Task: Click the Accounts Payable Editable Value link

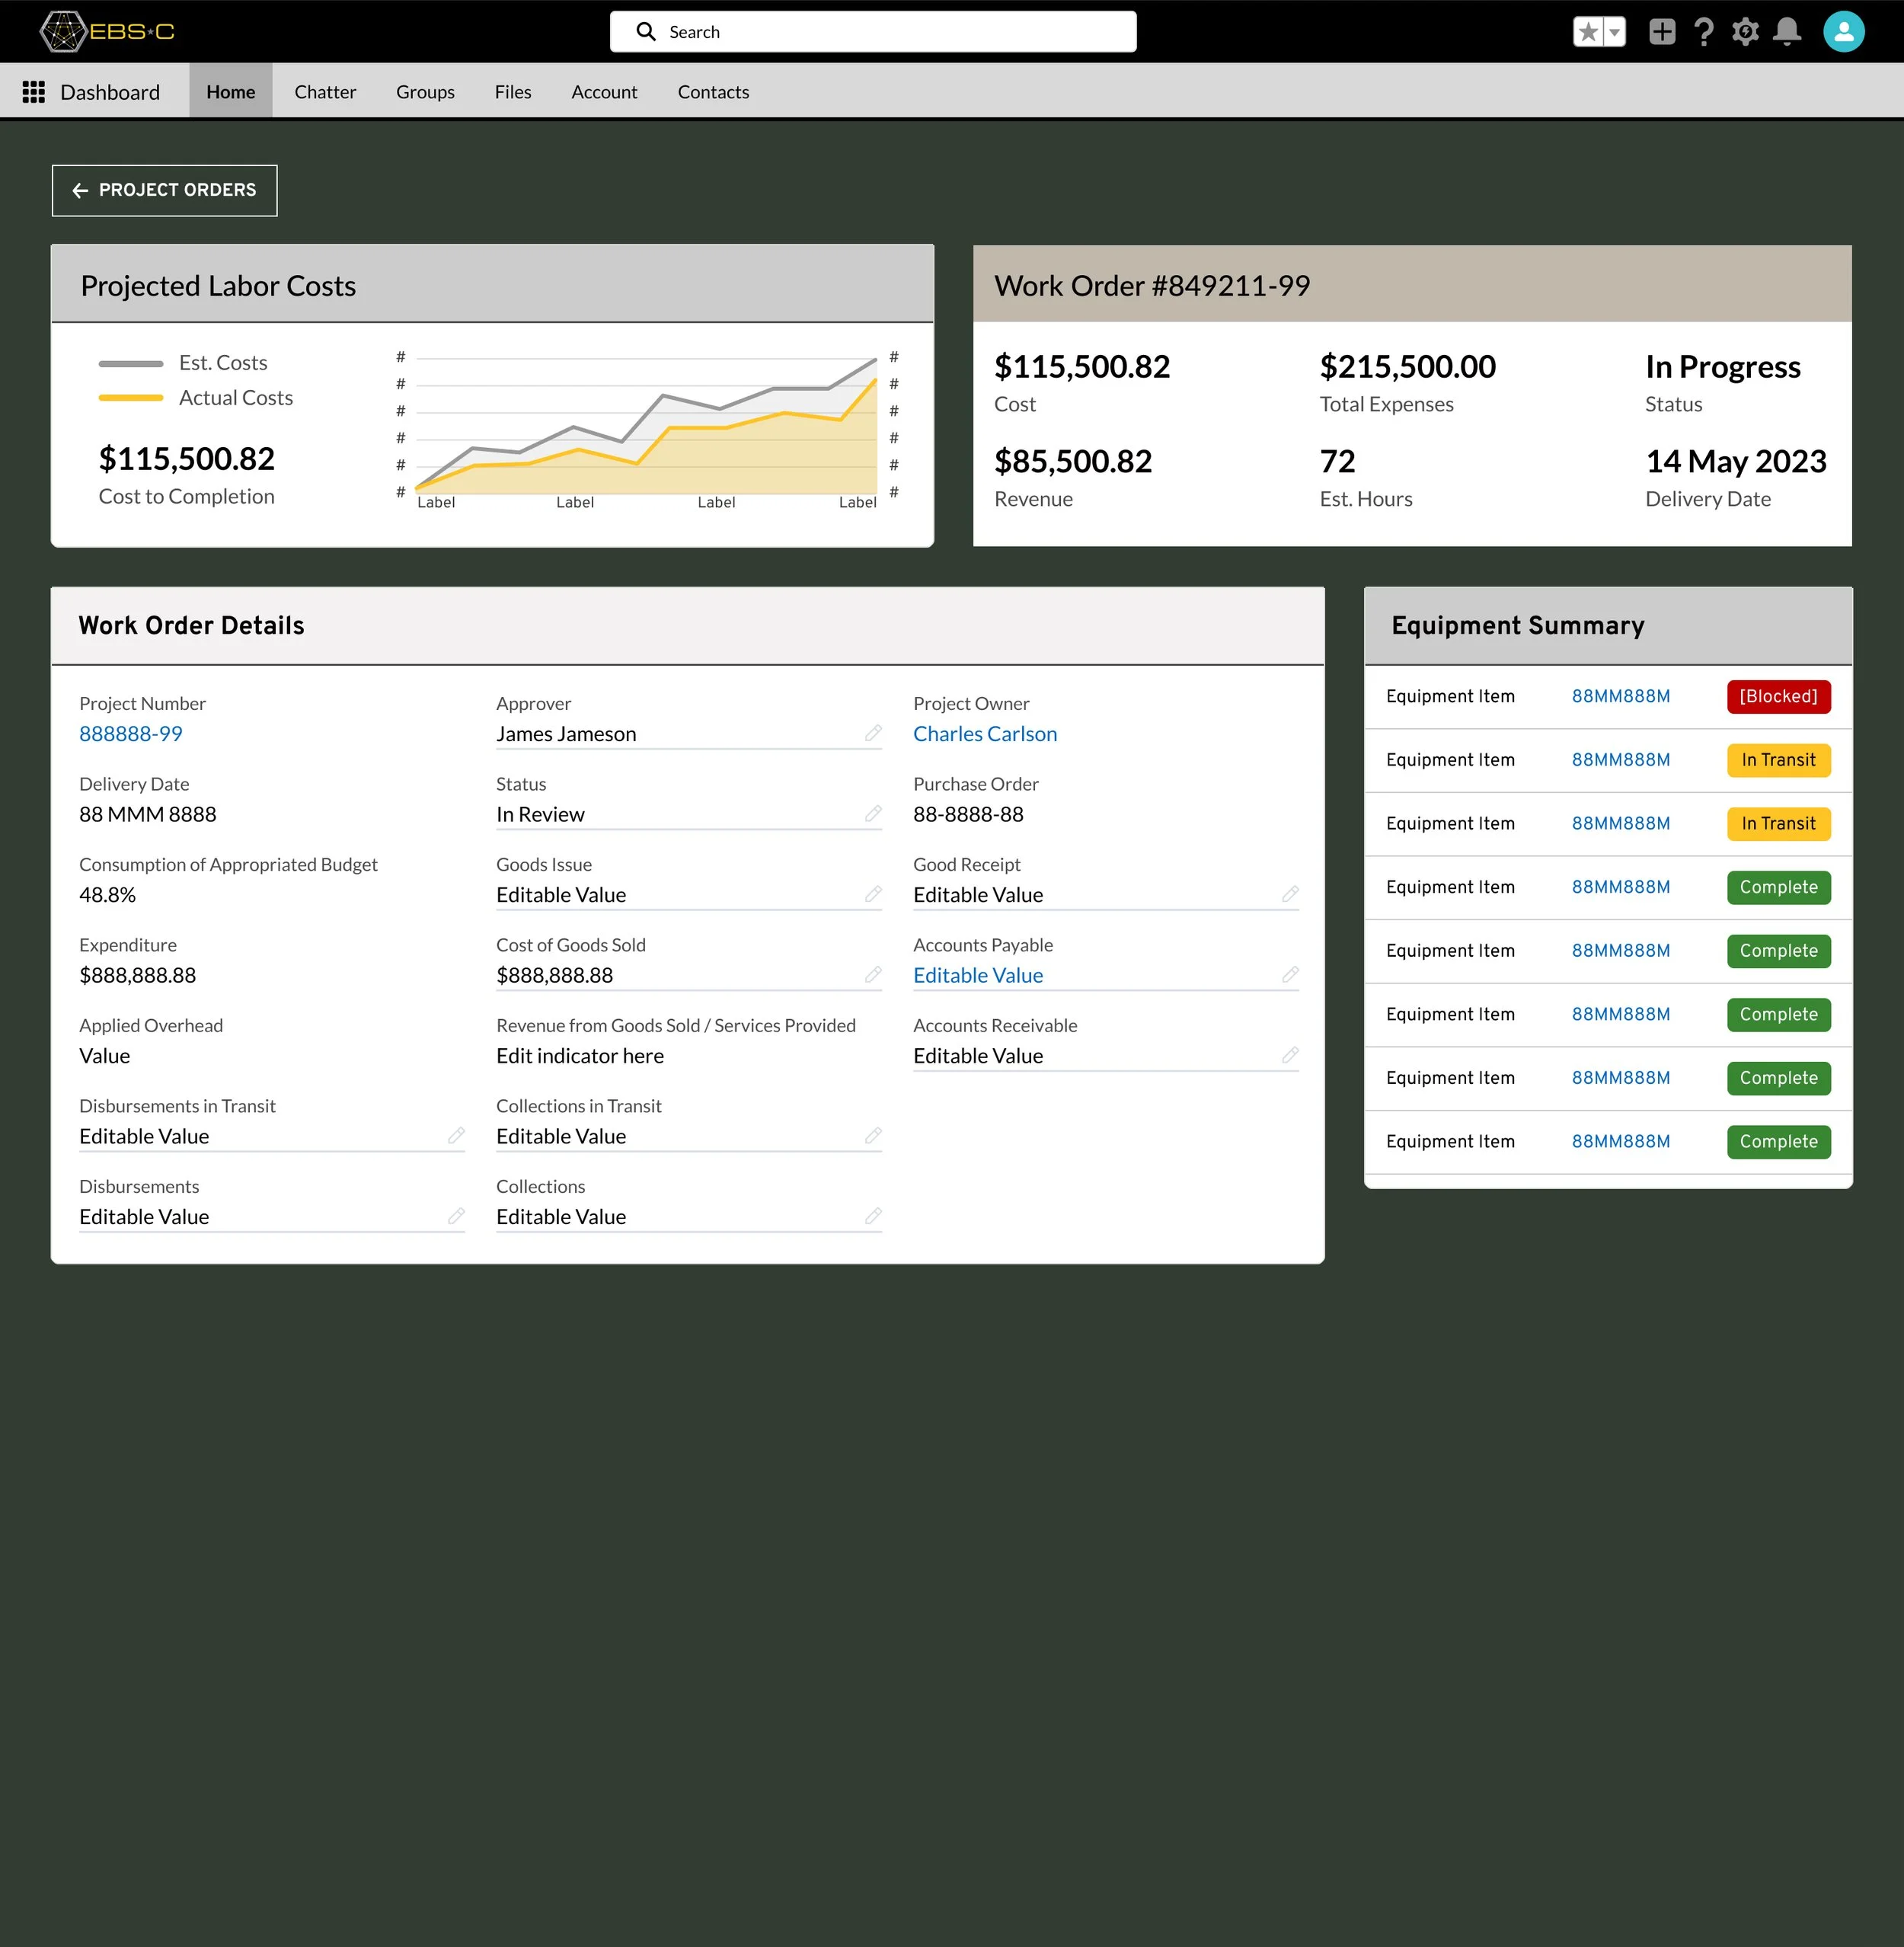Action: [978, 975]
